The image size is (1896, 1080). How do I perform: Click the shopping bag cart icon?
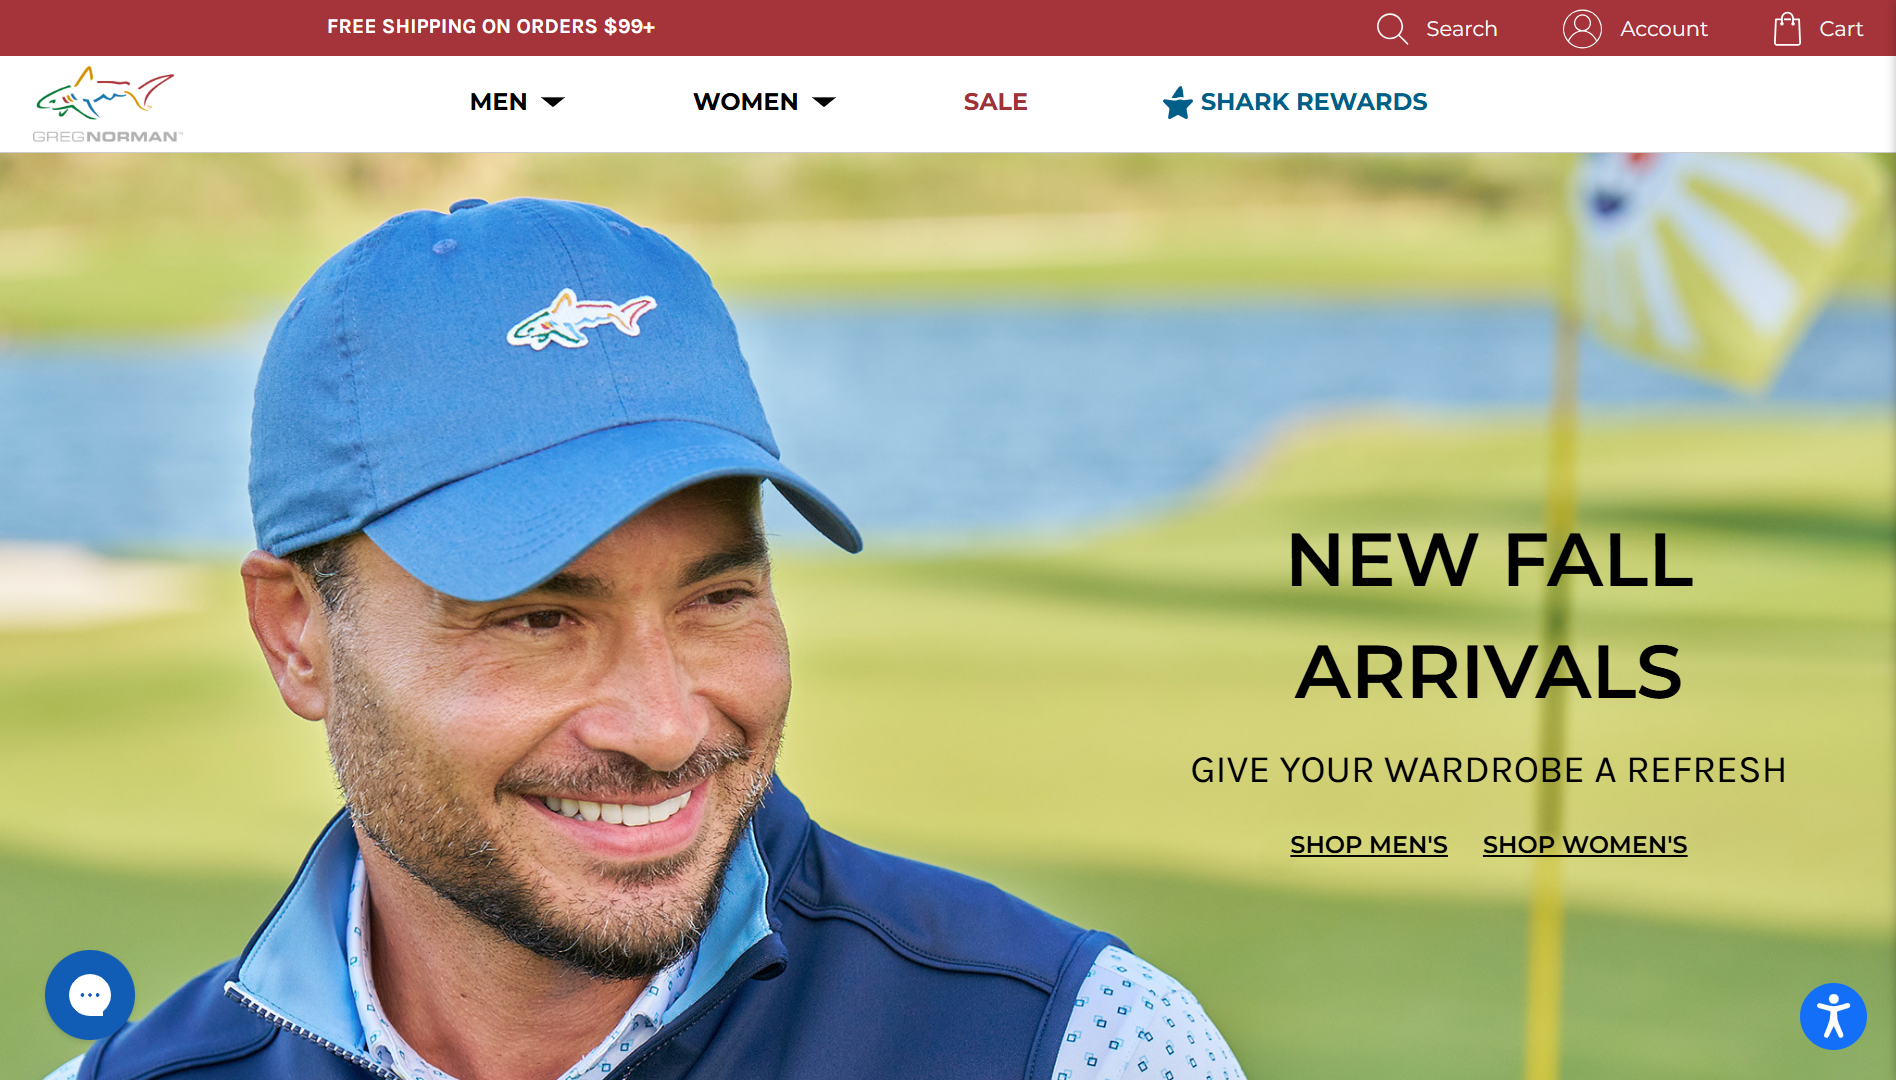[1787, 29]
